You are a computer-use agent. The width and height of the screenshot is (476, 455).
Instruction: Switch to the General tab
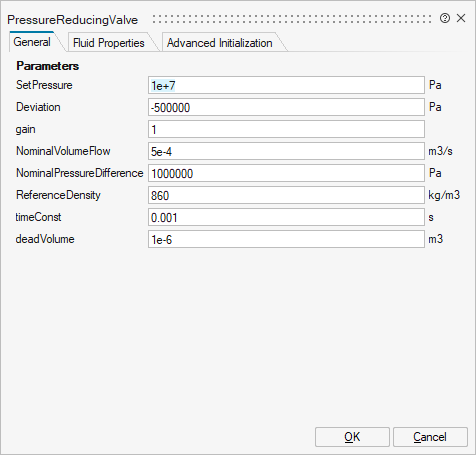32,42
